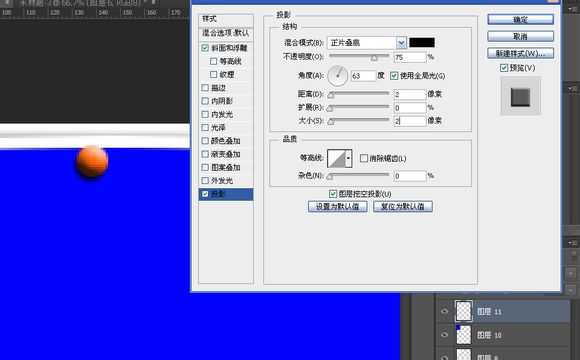
Task: Enable the 内阴影 style checkbox
Action: click(x=205, y=101)
